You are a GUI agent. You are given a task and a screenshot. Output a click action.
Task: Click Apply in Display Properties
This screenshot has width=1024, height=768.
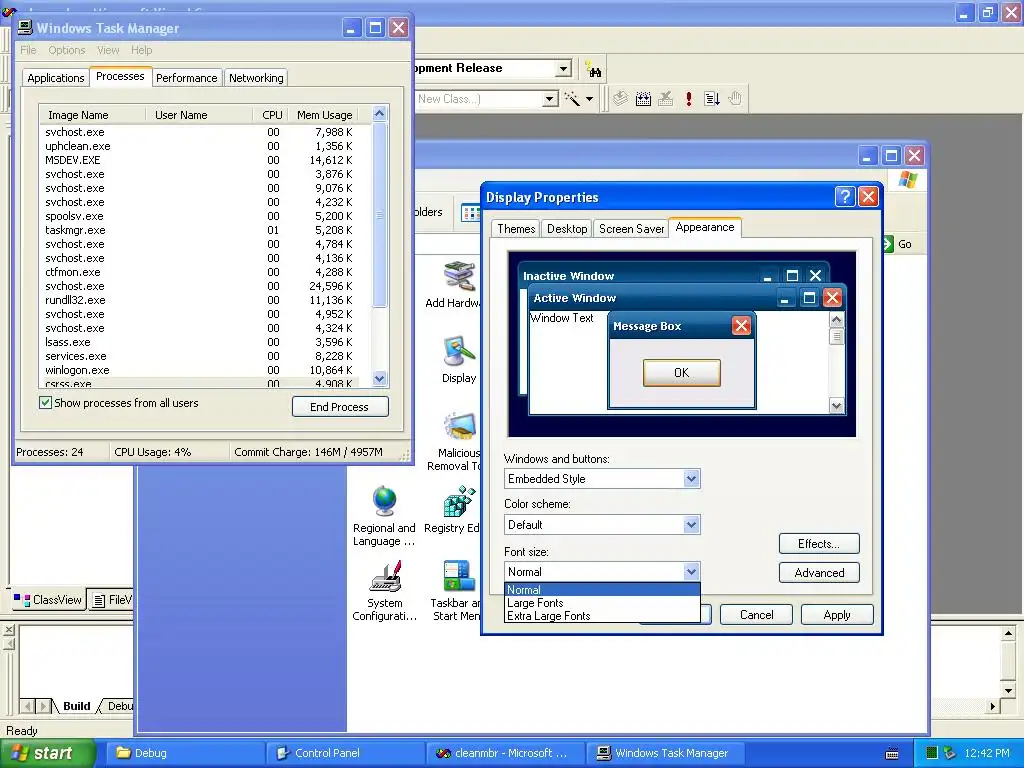pos(837,615)
